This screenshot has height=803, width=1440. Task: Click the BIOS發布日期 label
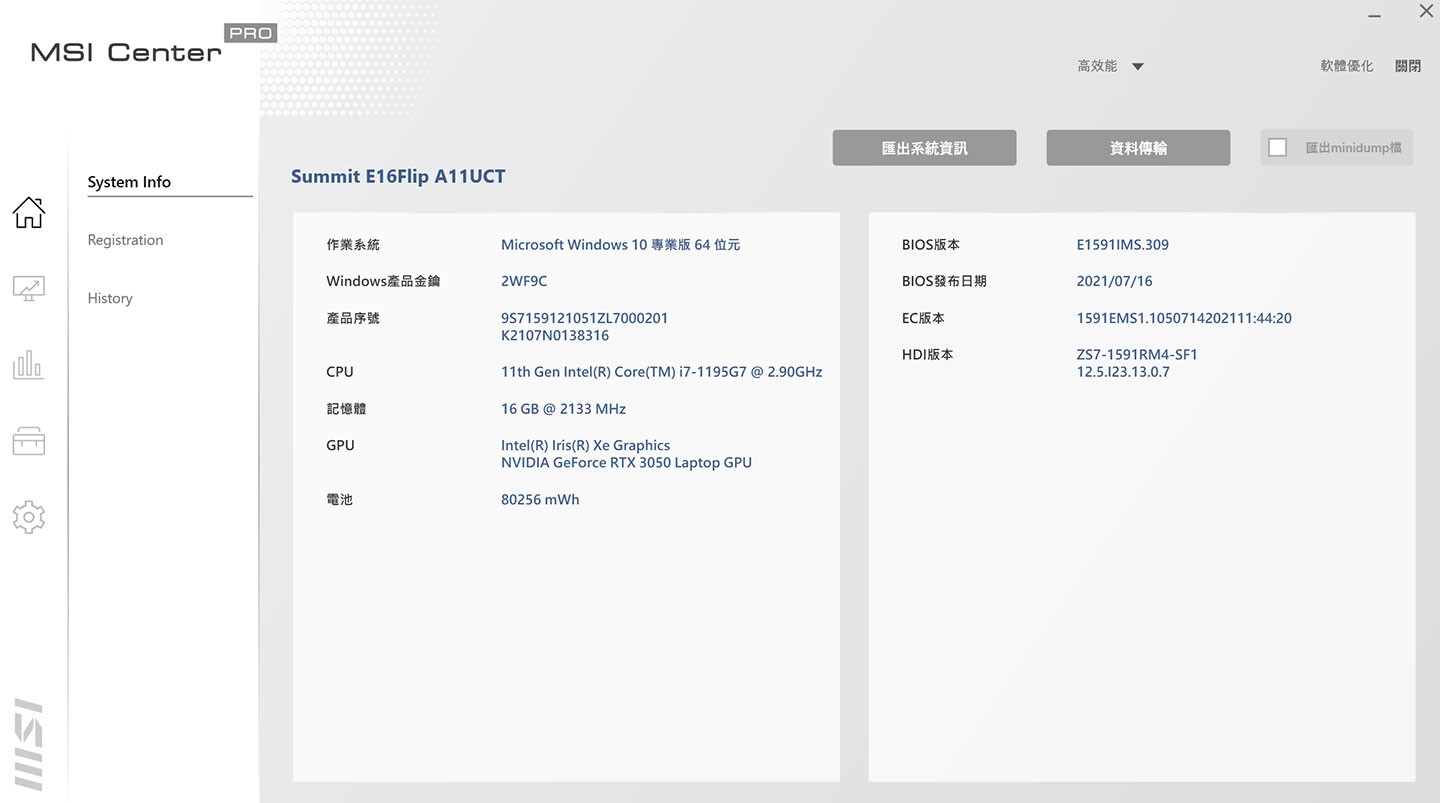(944, 281)
